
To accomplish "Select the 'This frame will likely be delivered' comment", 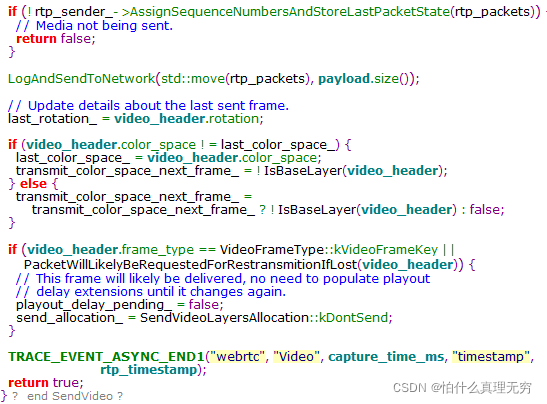I will click(223, 278).
